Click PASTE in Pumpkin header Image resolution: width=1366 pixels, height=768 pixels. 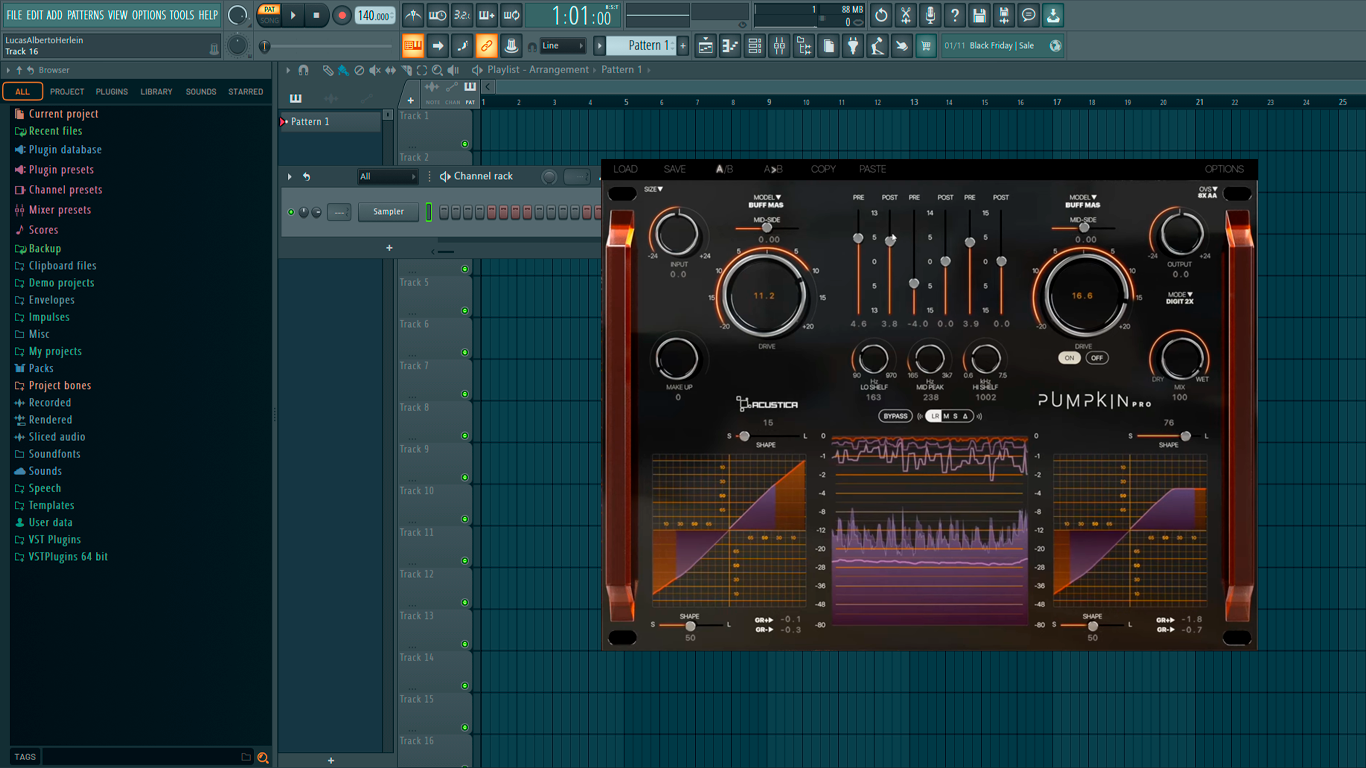tap(873, 169)
